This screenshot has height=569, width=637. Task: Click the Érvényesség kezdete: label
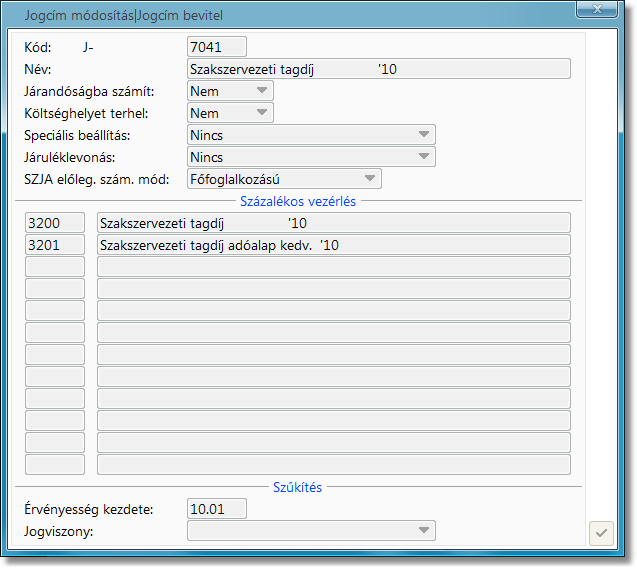coord(89,509)
